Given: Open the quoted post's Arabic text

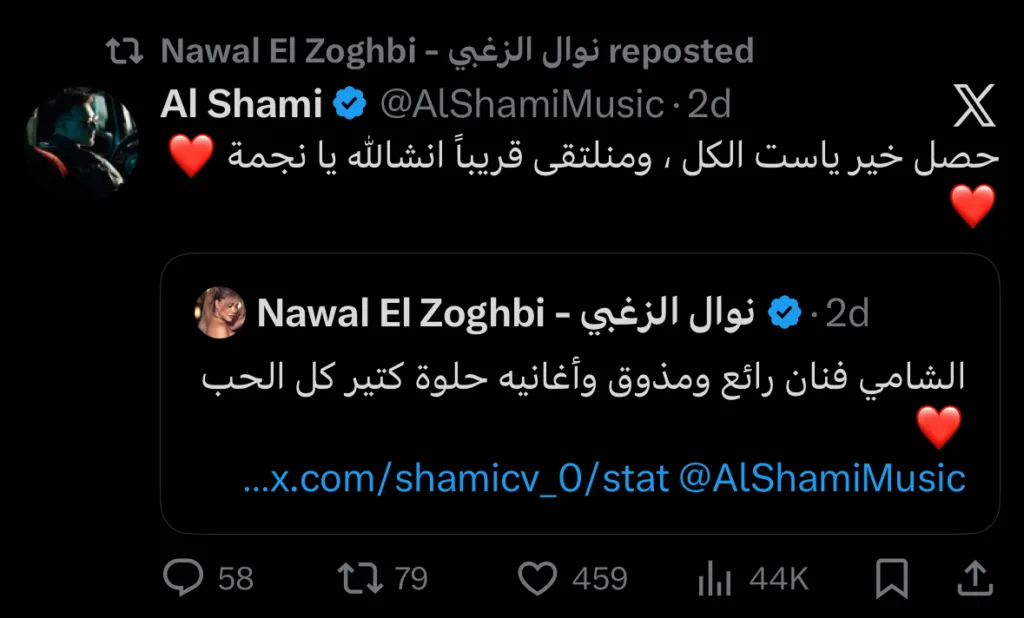Looking at the screenshot, I should coord(583,378).
